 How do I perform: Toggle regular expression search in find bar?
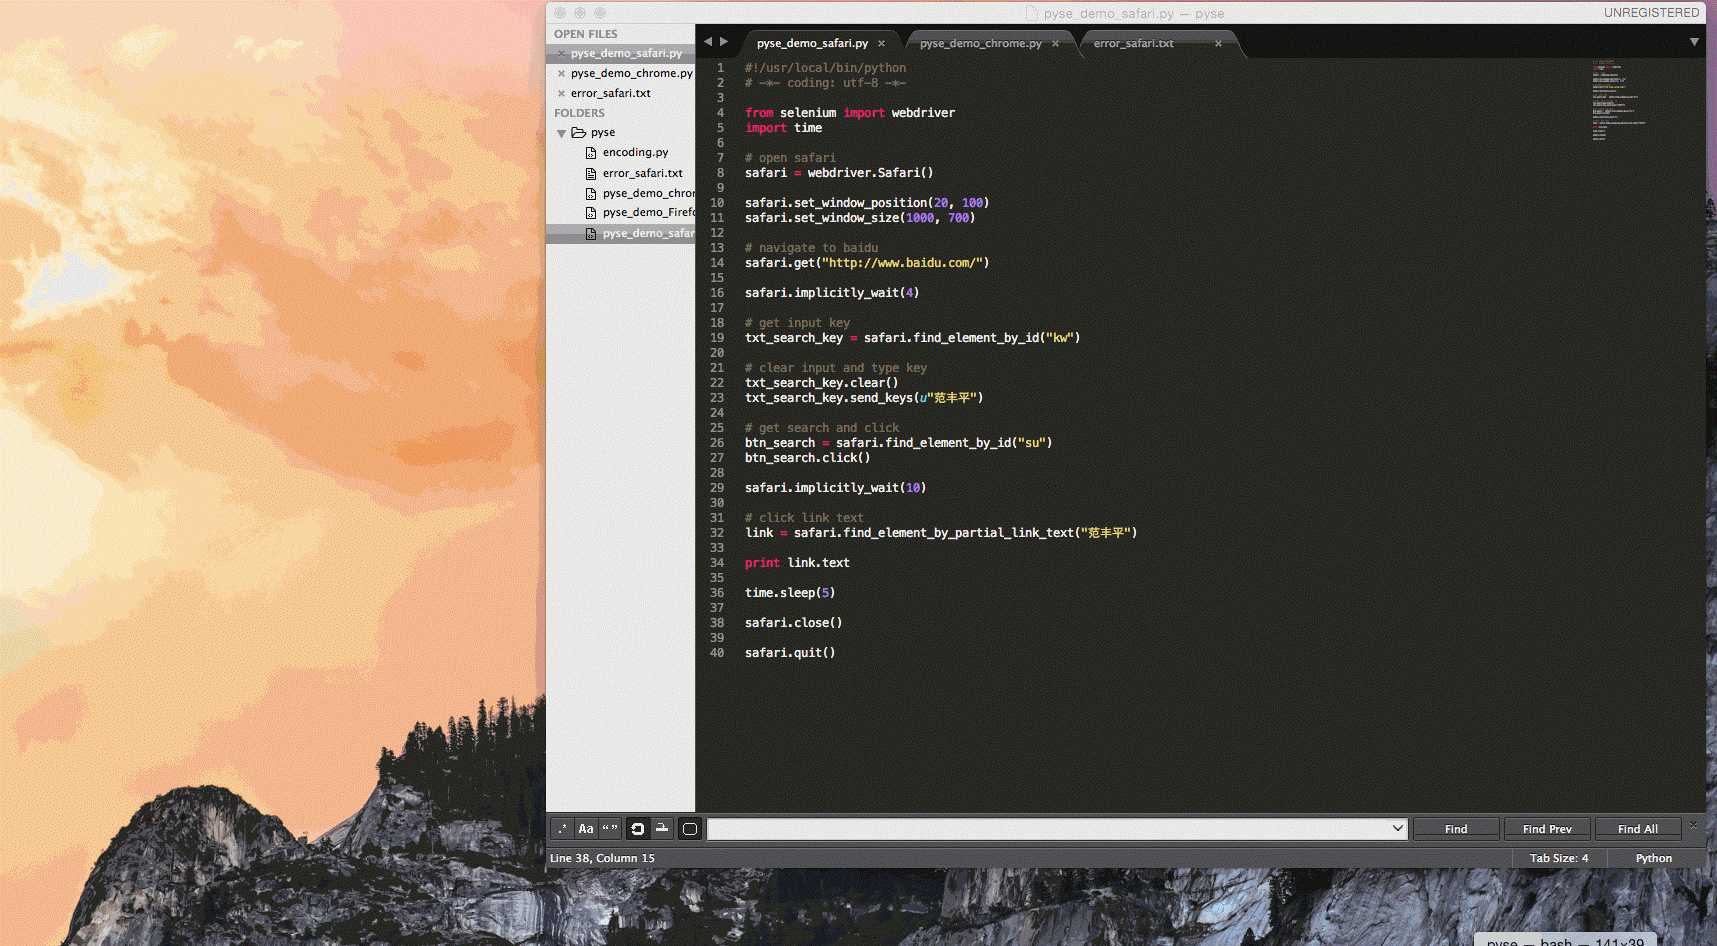point(562,829)
